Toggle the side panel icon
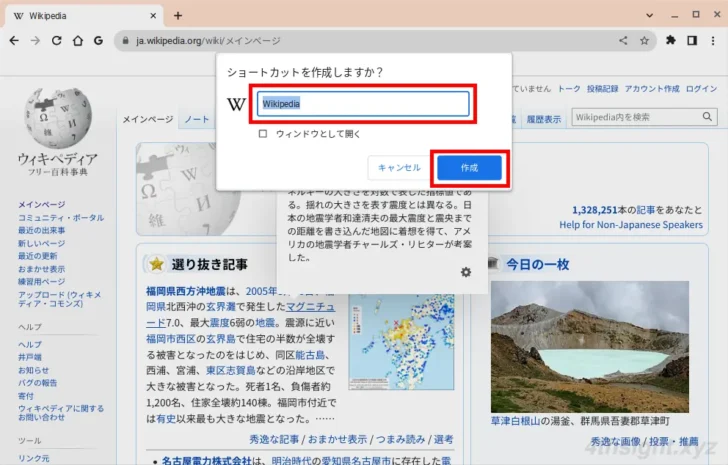This screenshot has width=728, height=465. pyautogui.click(x=692, y=41)
